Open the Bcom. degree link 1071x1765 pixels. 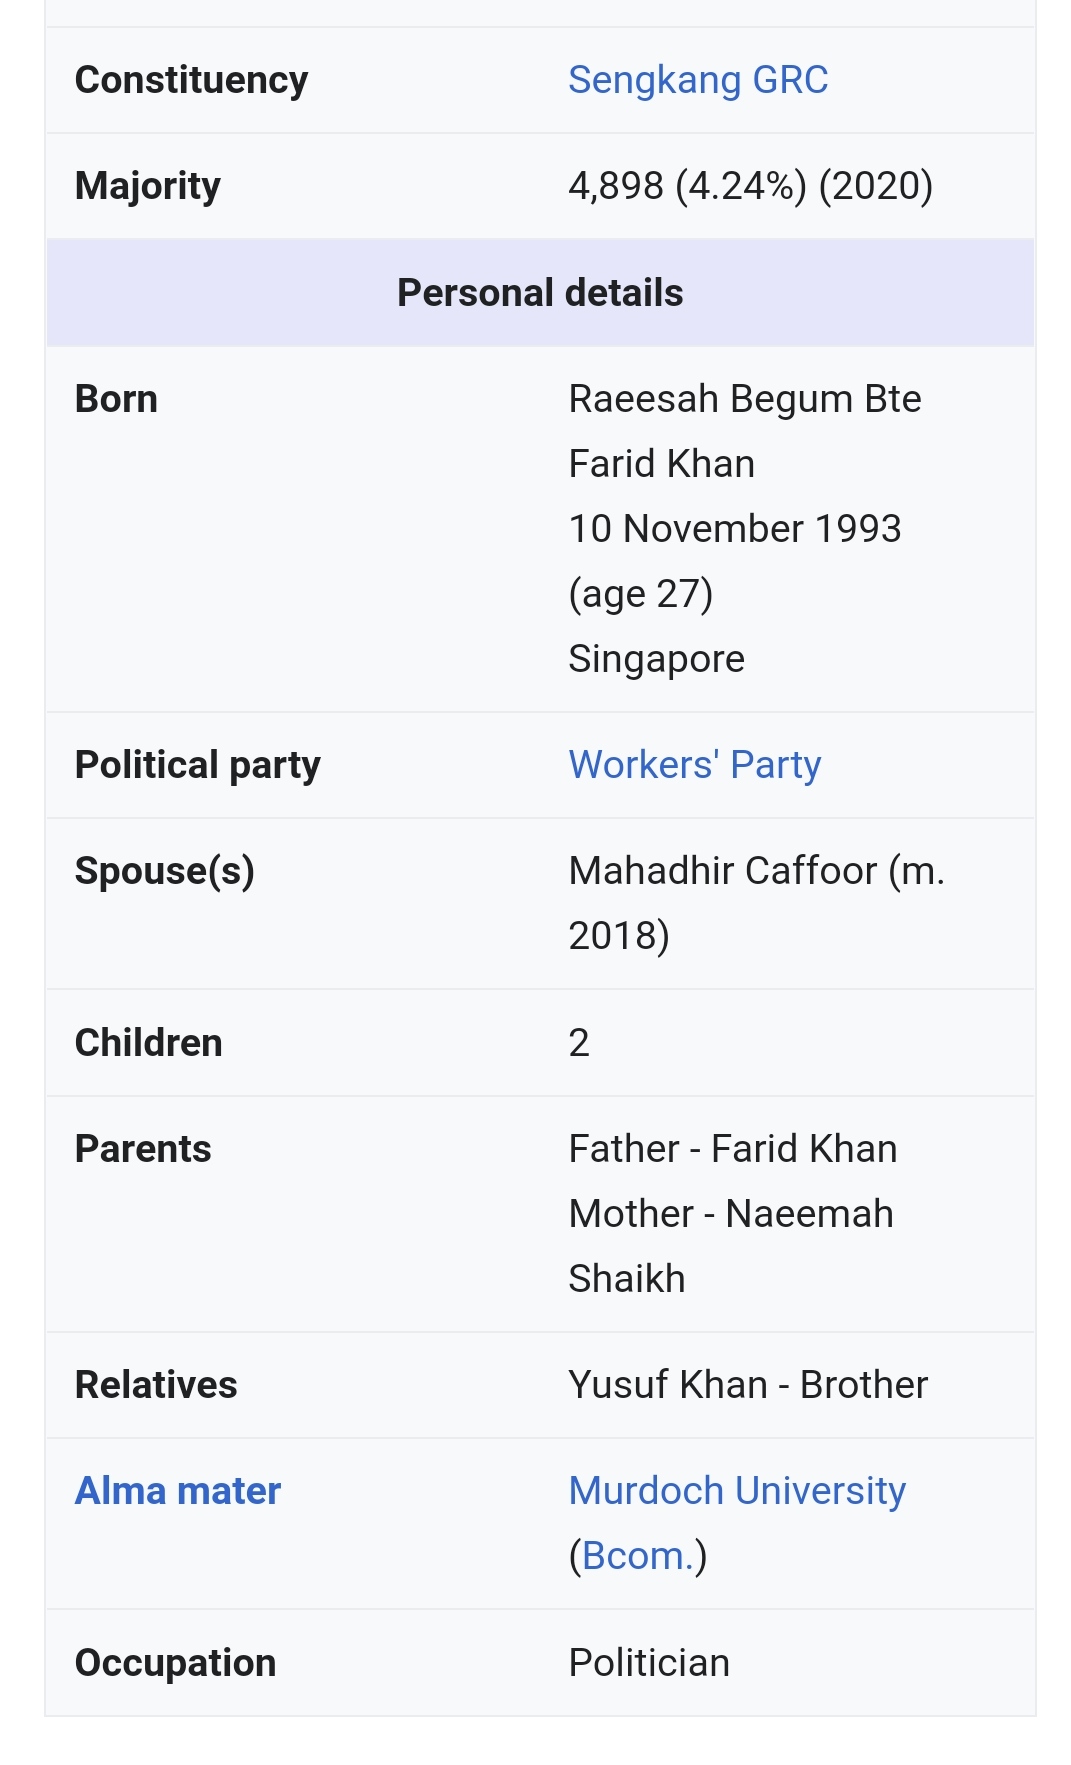coord(638,1556)
